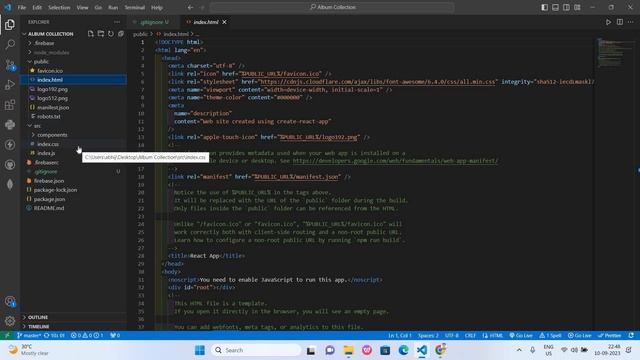
Task: Click the Prettier status item
Action: click(609, 335)
